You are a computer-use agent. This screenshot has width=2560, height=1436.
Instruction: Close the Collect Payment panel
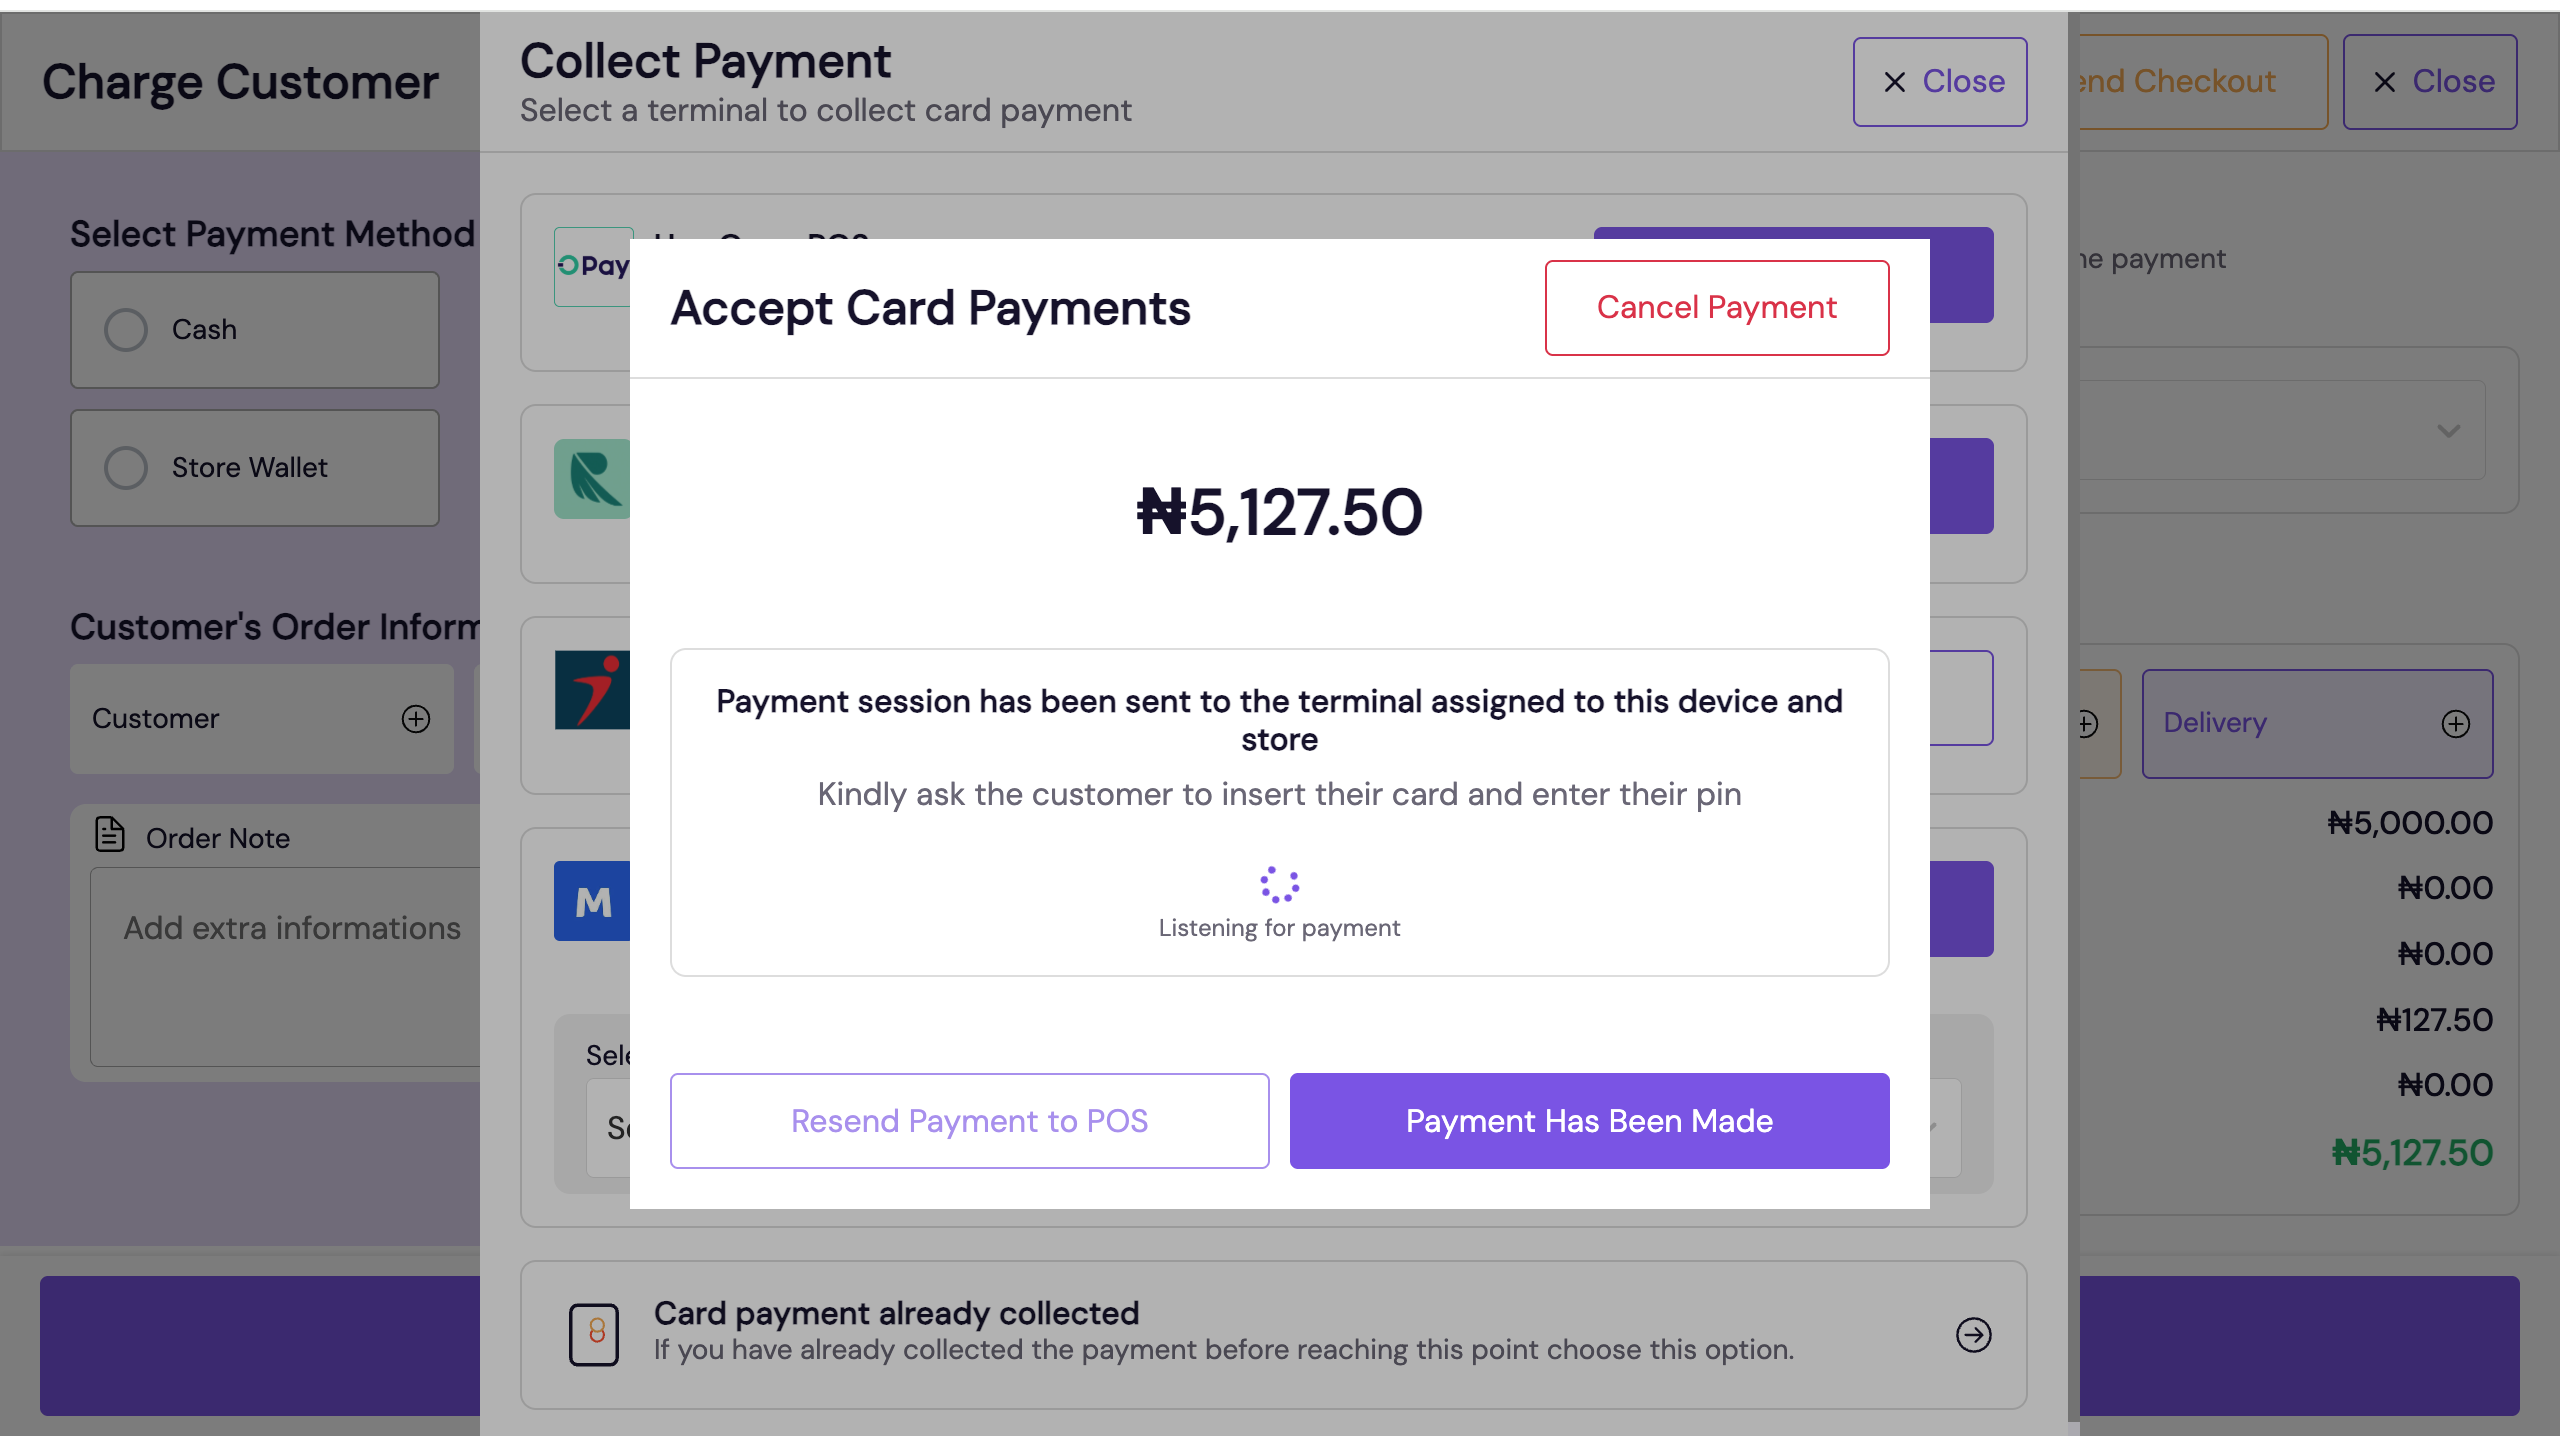(1939, 82)
